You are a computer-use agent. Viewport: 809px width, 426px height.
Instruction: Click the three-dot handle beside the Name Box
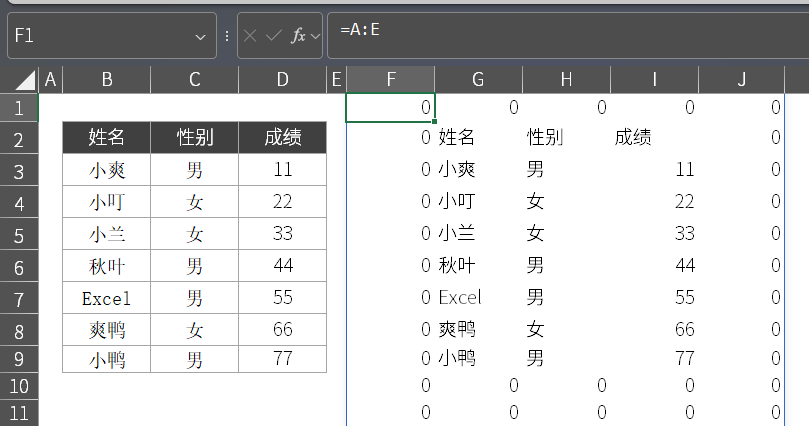tap(227, 36)
